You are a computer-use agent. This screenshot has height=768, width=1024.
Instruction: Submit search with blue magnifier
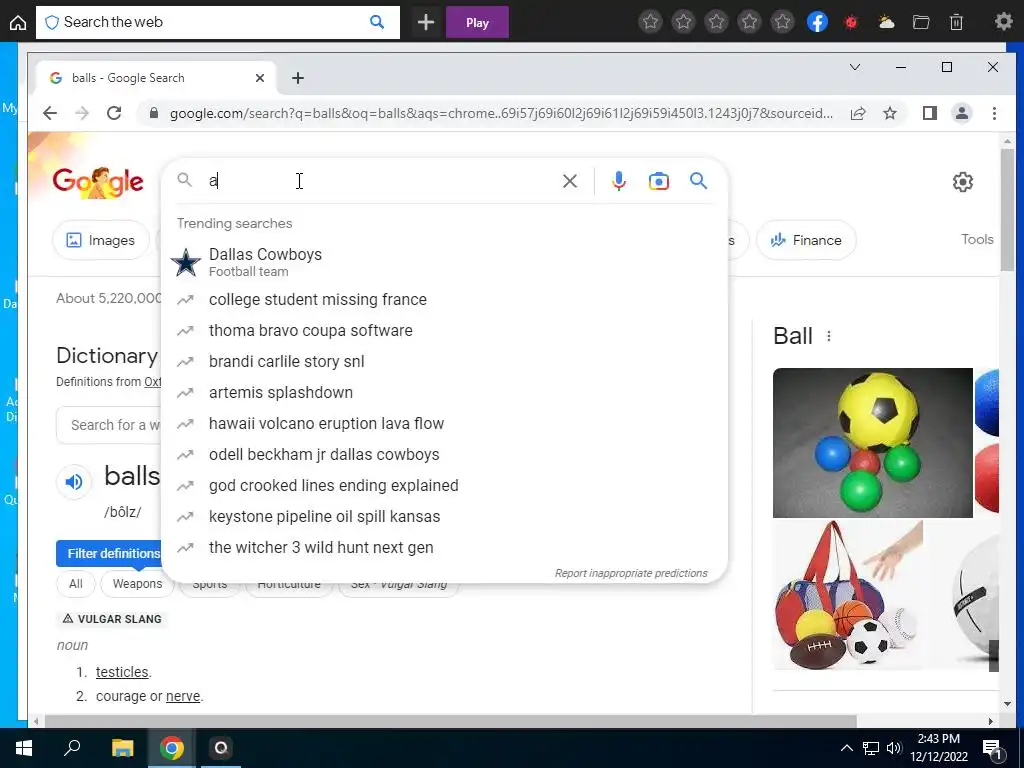coord(699,181)
